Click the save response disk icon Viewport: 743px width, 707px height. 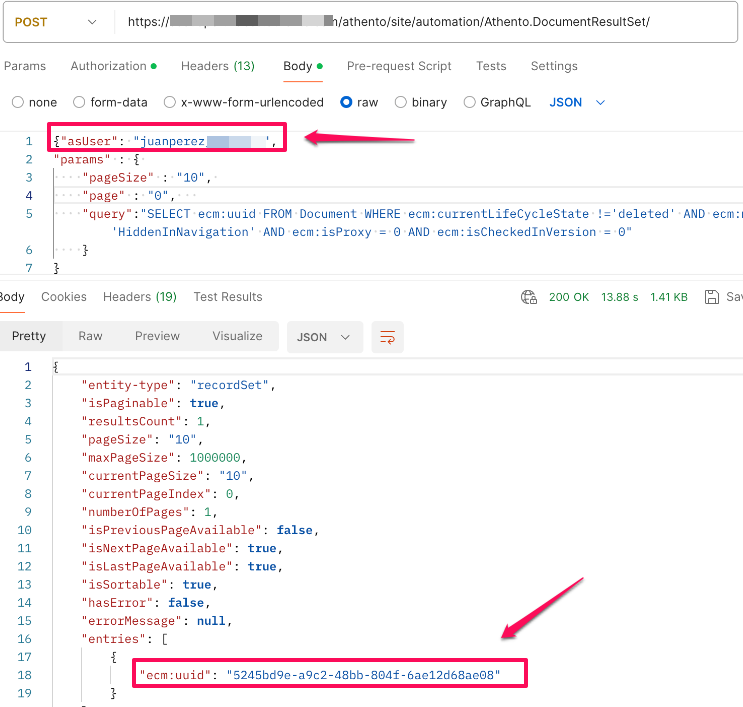click(x=712, y=297)
